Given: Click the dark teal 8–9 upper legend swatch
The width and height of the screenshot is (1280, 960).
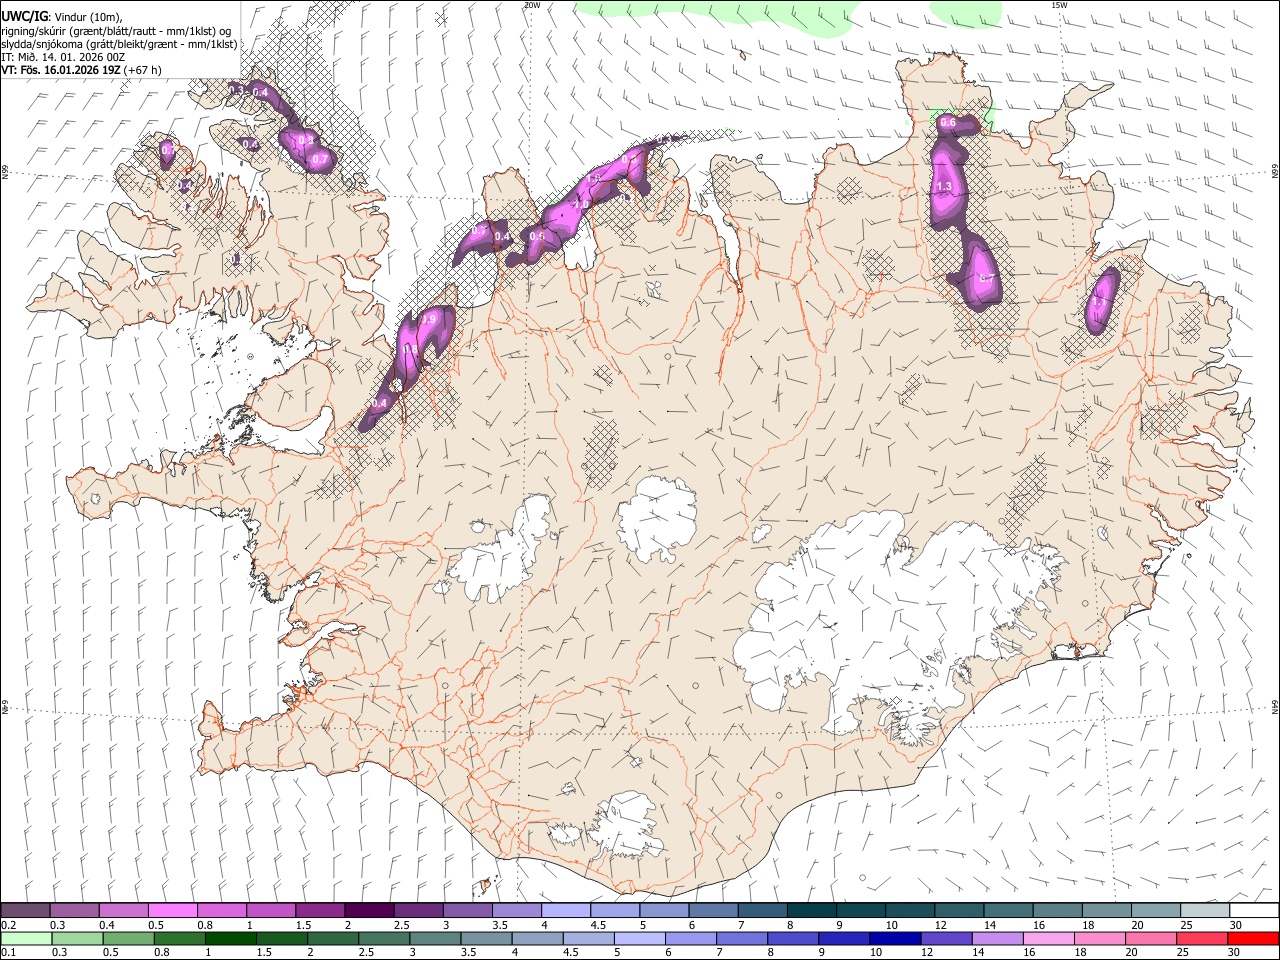Looking at the screenshot, I should [812, 910].
